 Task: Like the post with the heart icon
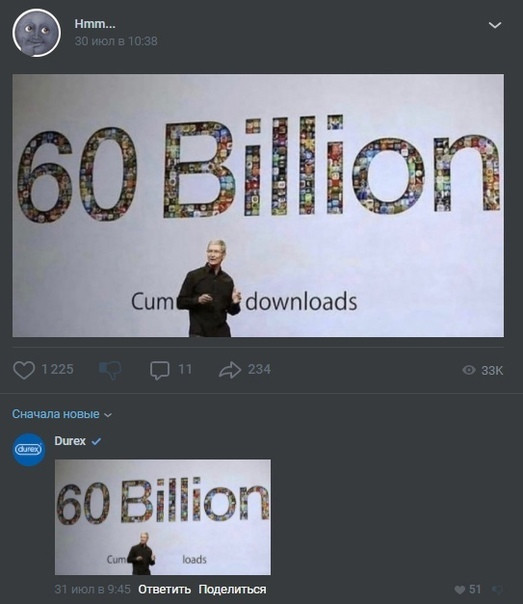pos(24,370)
